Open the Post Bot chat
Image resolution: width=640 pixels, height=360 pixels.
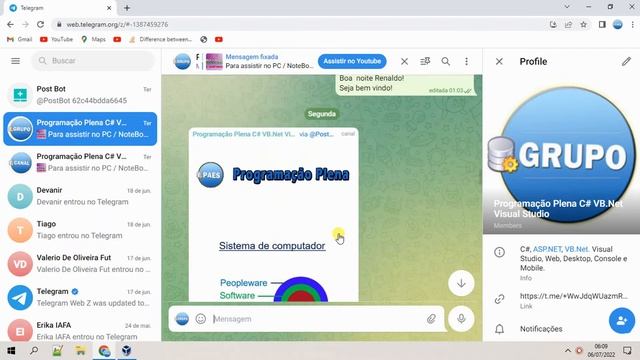(80, 95)
